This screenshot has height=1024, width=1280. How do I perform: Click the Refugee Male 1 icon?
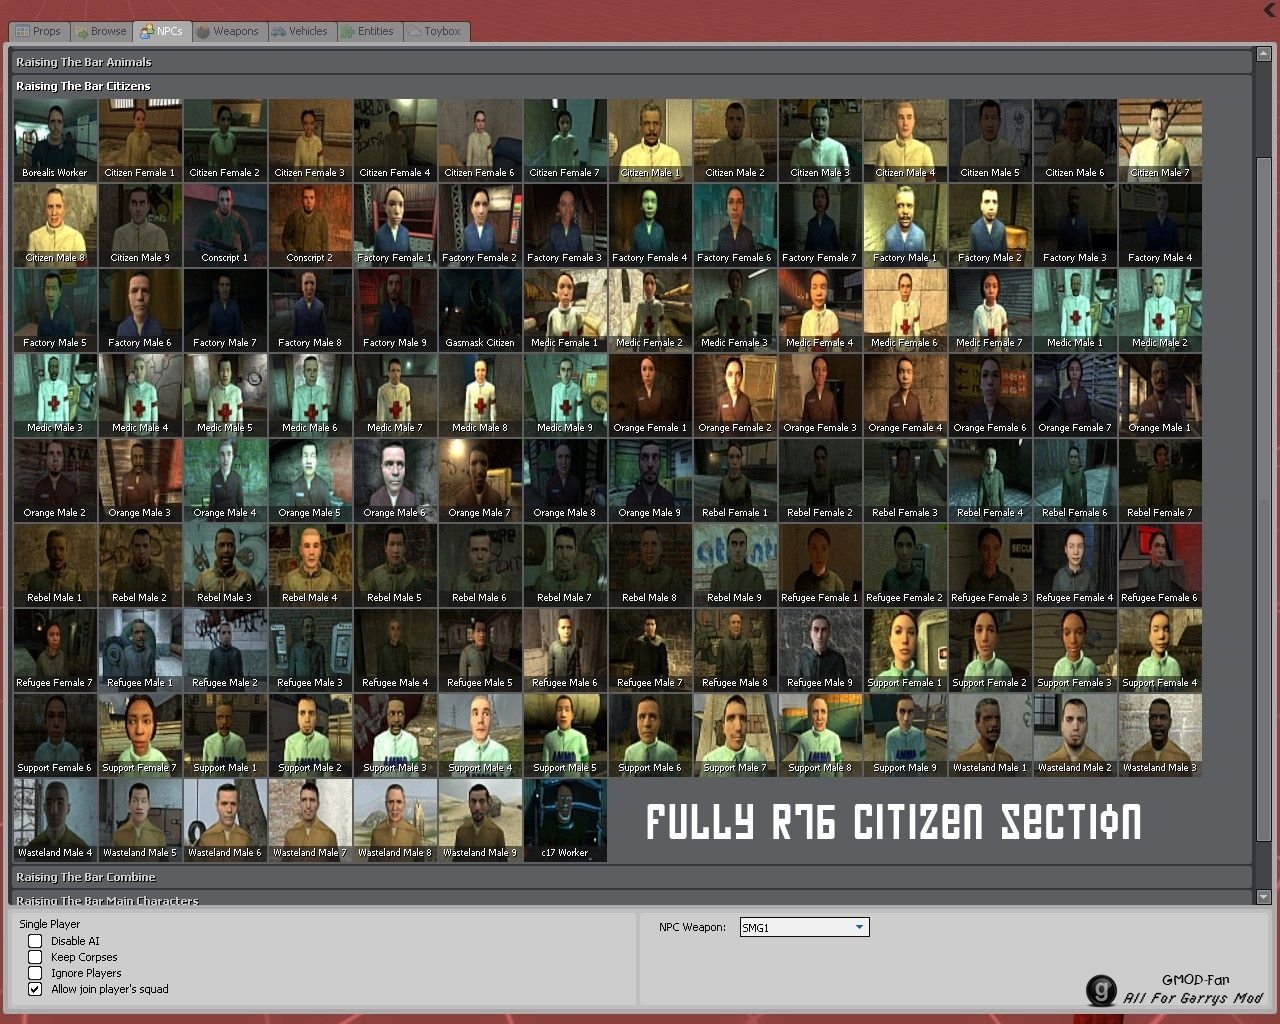tap(140, 650)
